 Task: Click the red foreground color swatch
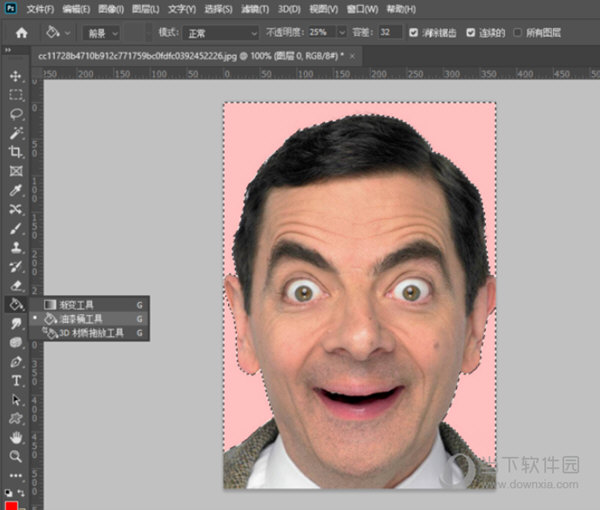11,506
